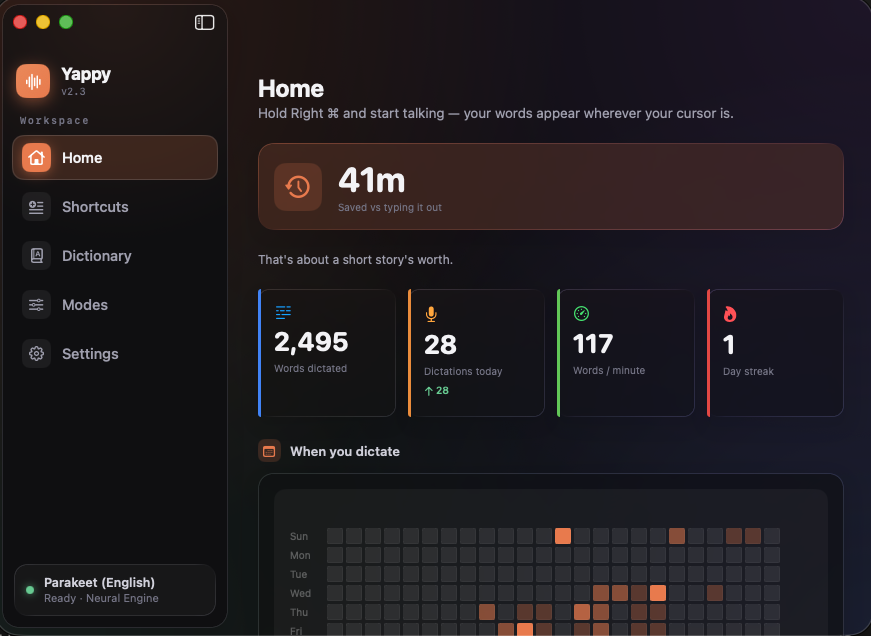Click the 'Ready · Neural Engine' status text

101,598
